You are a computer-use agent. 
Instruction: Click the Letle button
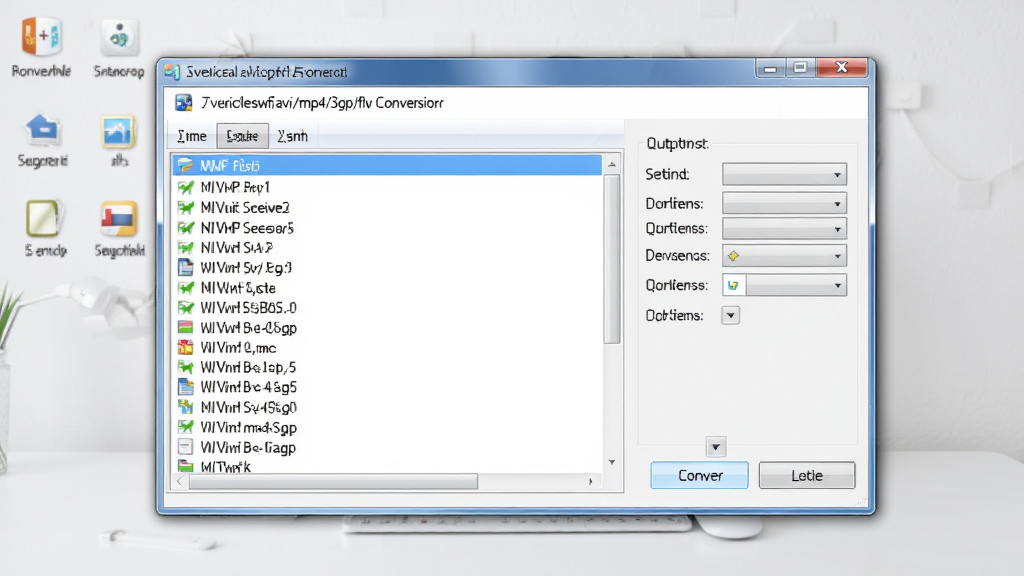(807, 475)
